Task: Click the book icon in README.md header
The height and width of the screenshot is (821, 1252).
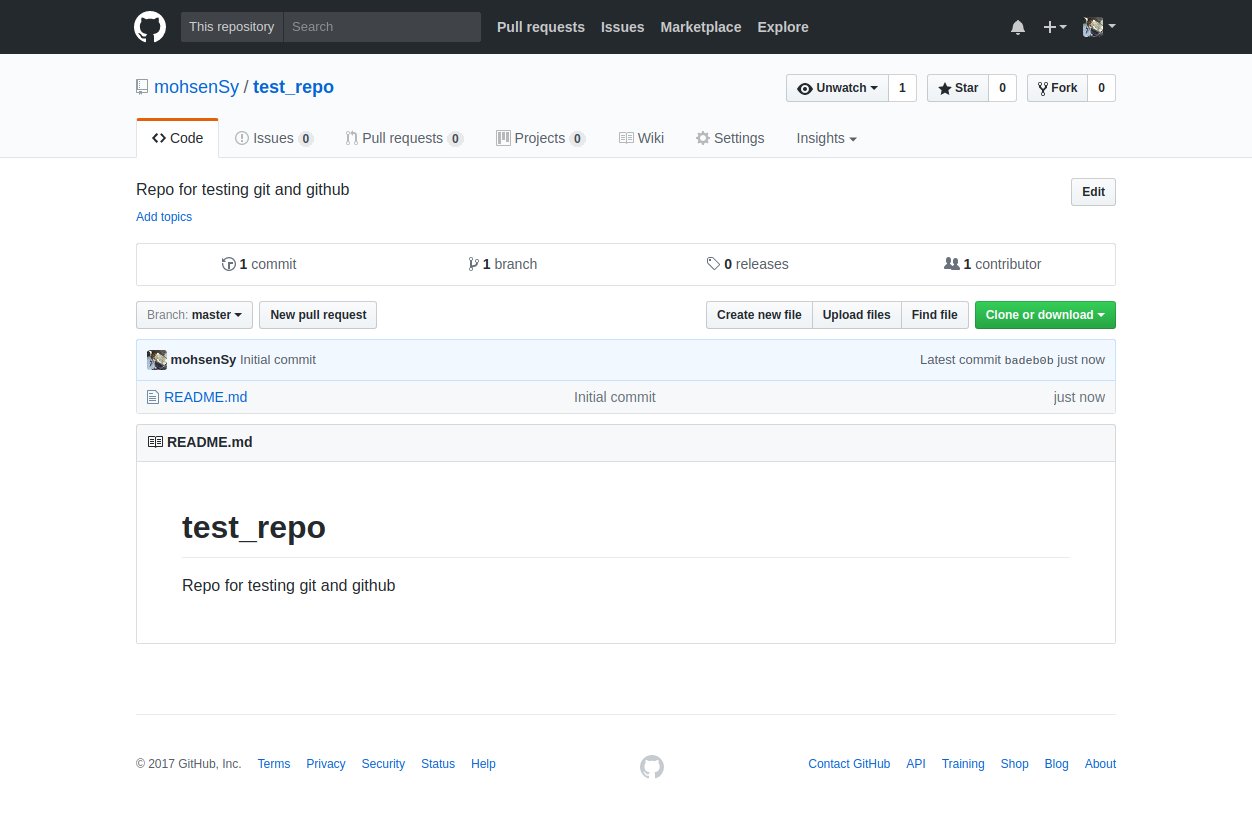Action: (x=155, y=442)
